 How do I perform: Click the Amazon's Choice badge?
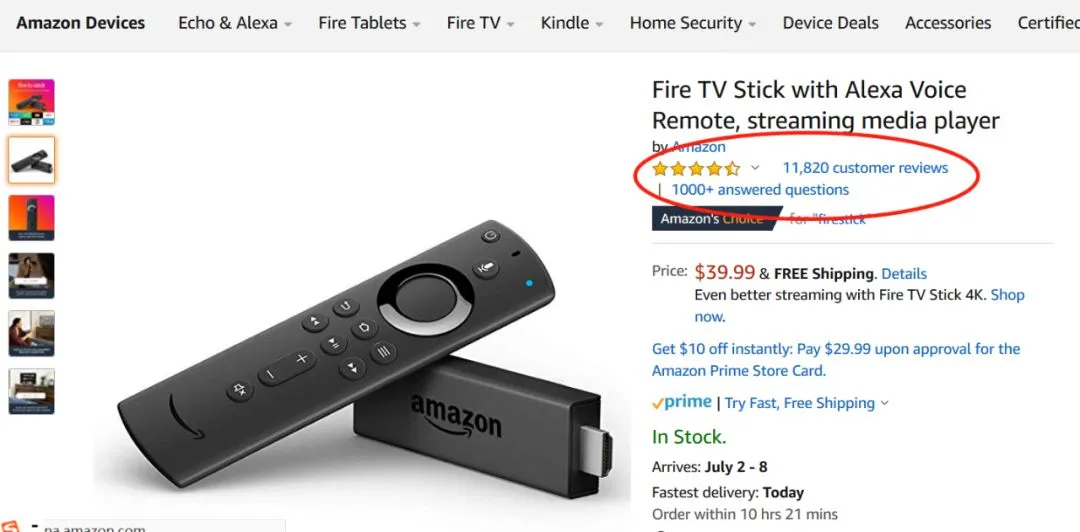(713, 218)
